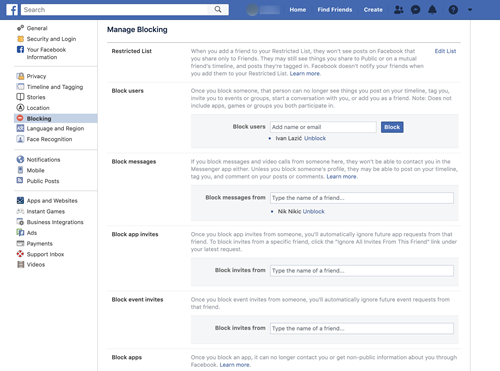
Task: Click the Mobile phone icon
Action: click(20, 170)
